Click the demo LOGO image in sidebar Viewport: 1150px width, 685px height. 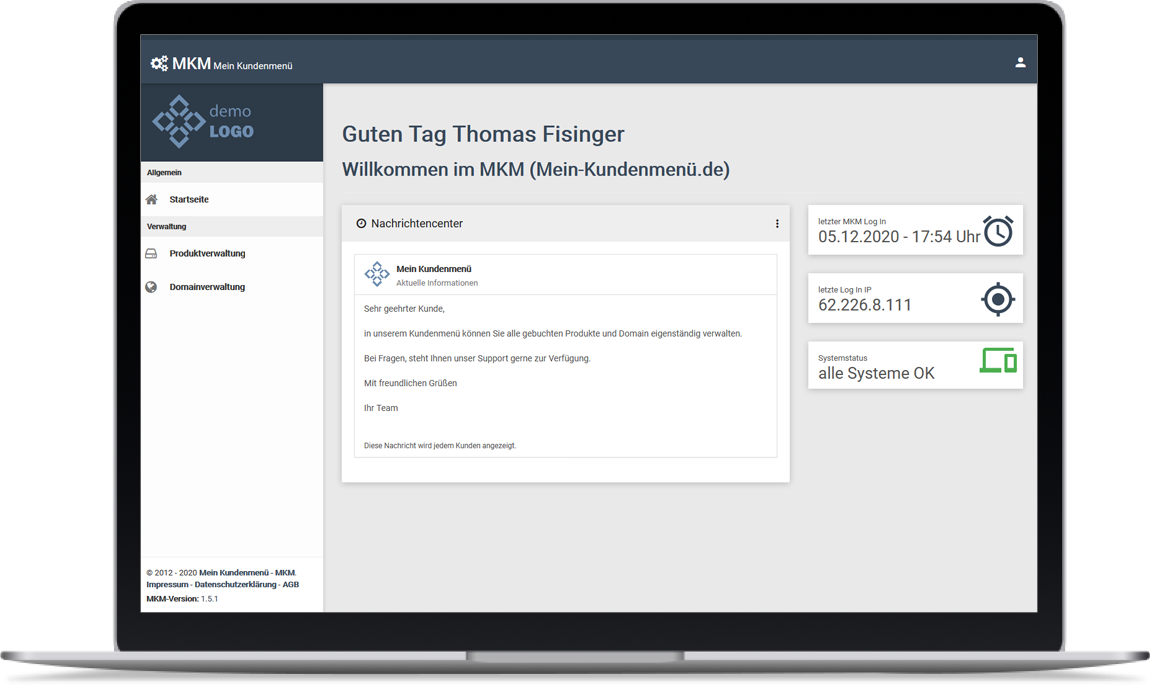[x=203, y=122]
